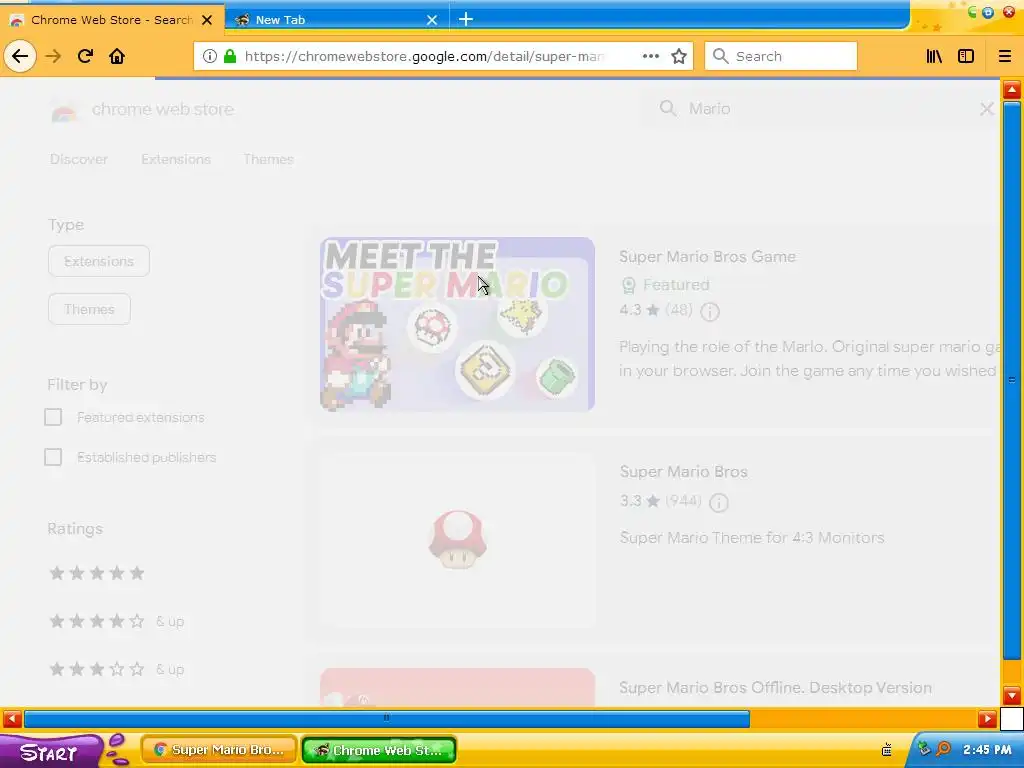
Task: Select the five star rating filter
Action: [x=97, y=573]
